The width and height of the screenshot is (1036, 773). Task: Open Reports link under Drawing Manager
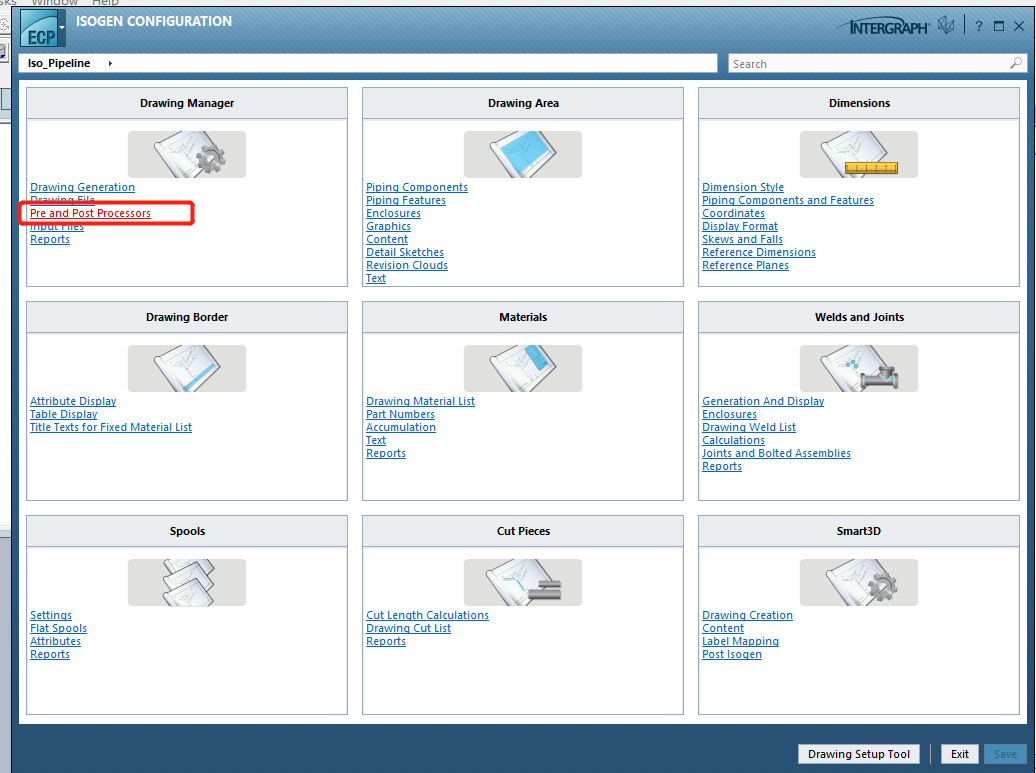(x=50, y=239)
